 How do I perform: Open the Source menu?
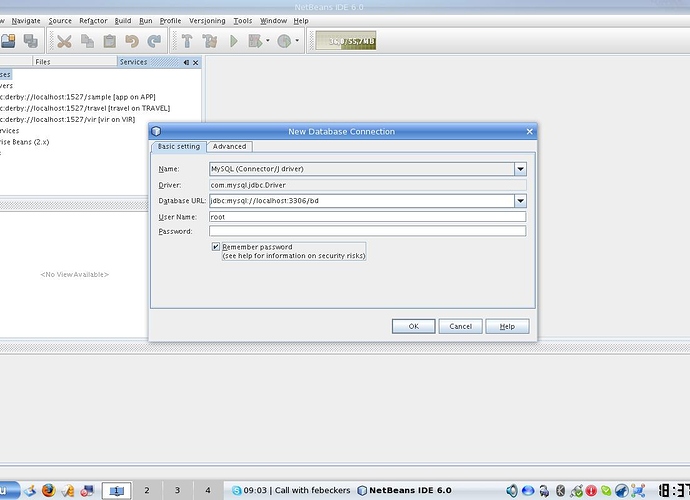[60, 21]
